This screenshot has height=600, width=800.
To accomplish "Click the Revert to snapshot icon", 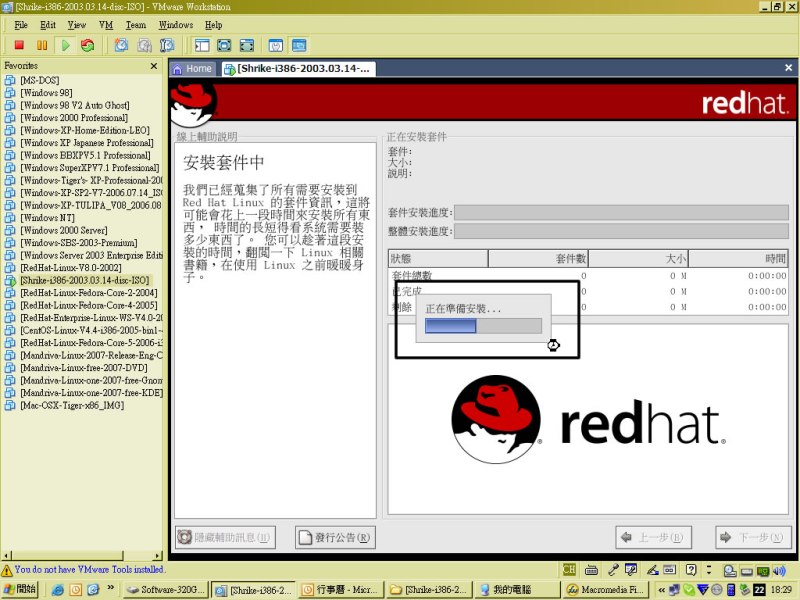I will tap(144, 45).
